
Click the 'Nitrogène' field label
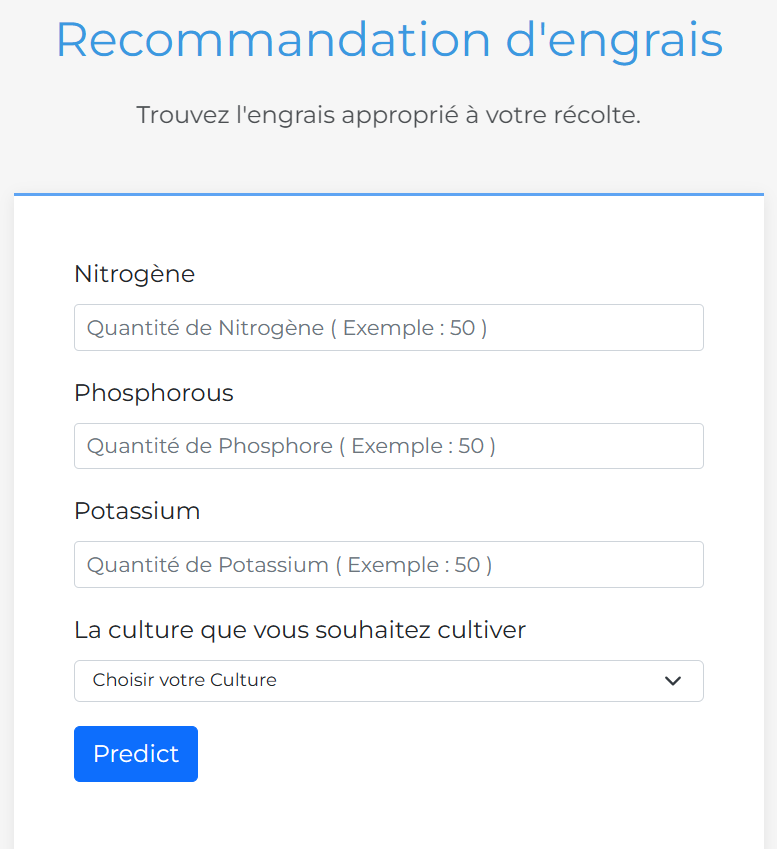pos(134,274)
